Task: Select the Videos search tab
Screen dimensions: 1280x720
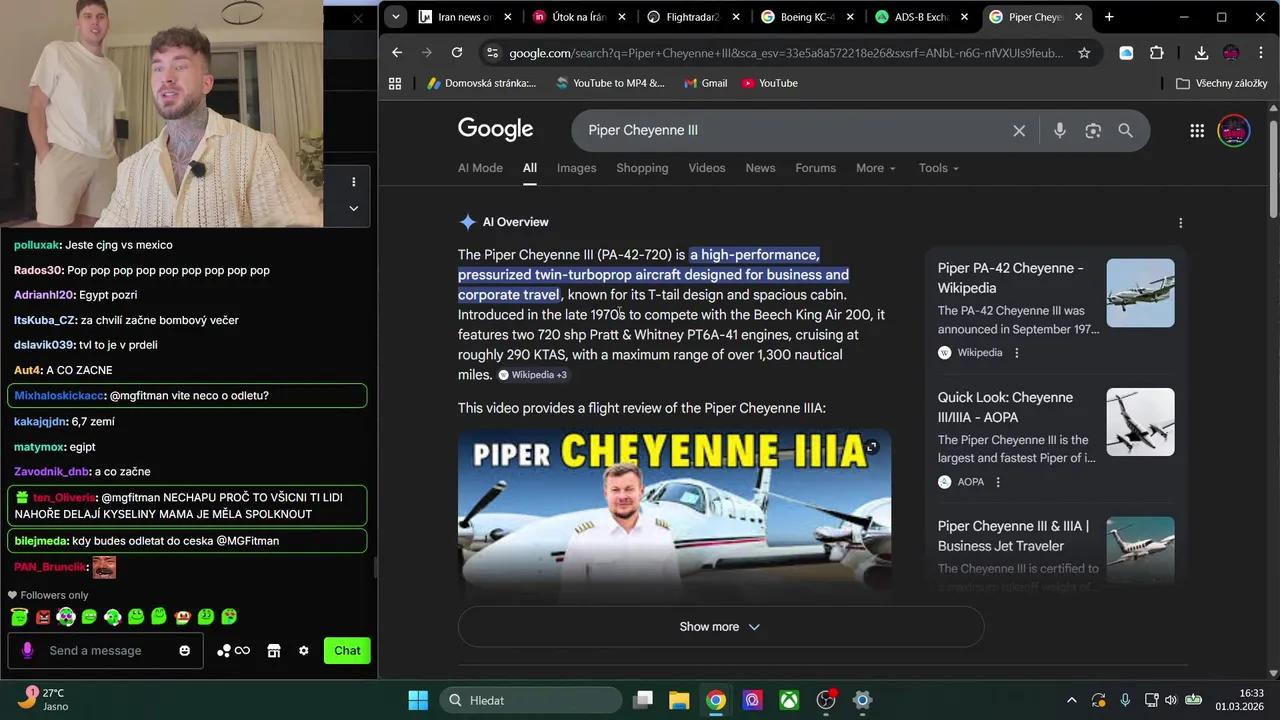Action: pos(706,168)
